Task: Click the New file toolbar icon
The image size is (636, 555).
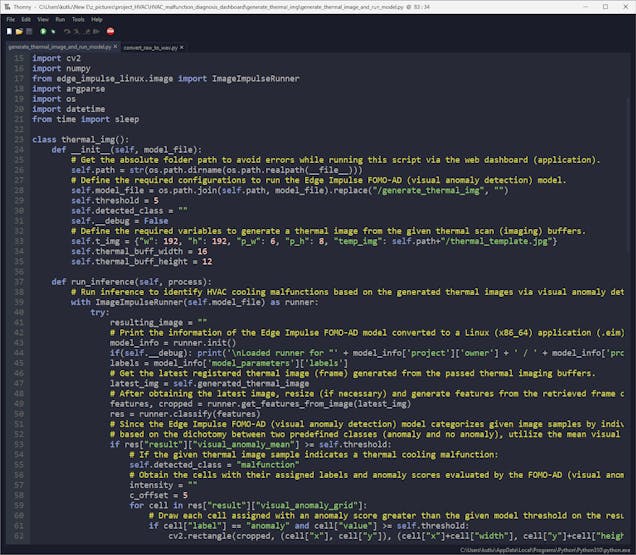Action: pos(8,32)
